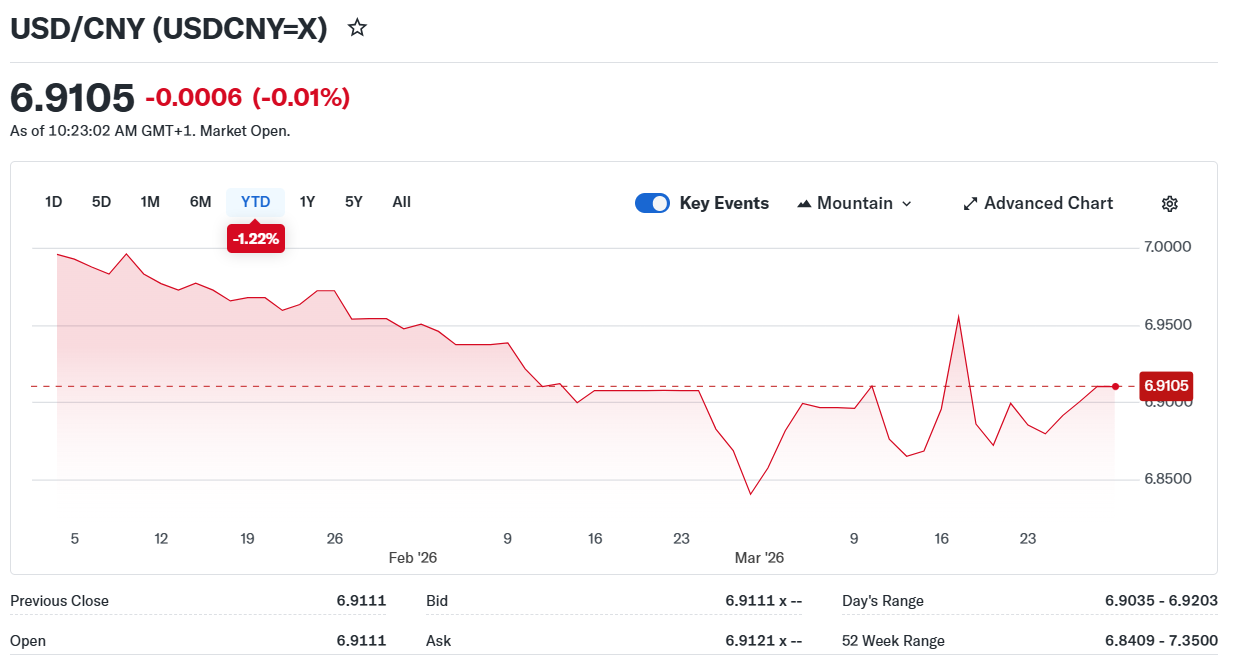Click the -1.22% YTD change badge
1248x666 pixels.
pyautogui.click(x=256, y=239)
